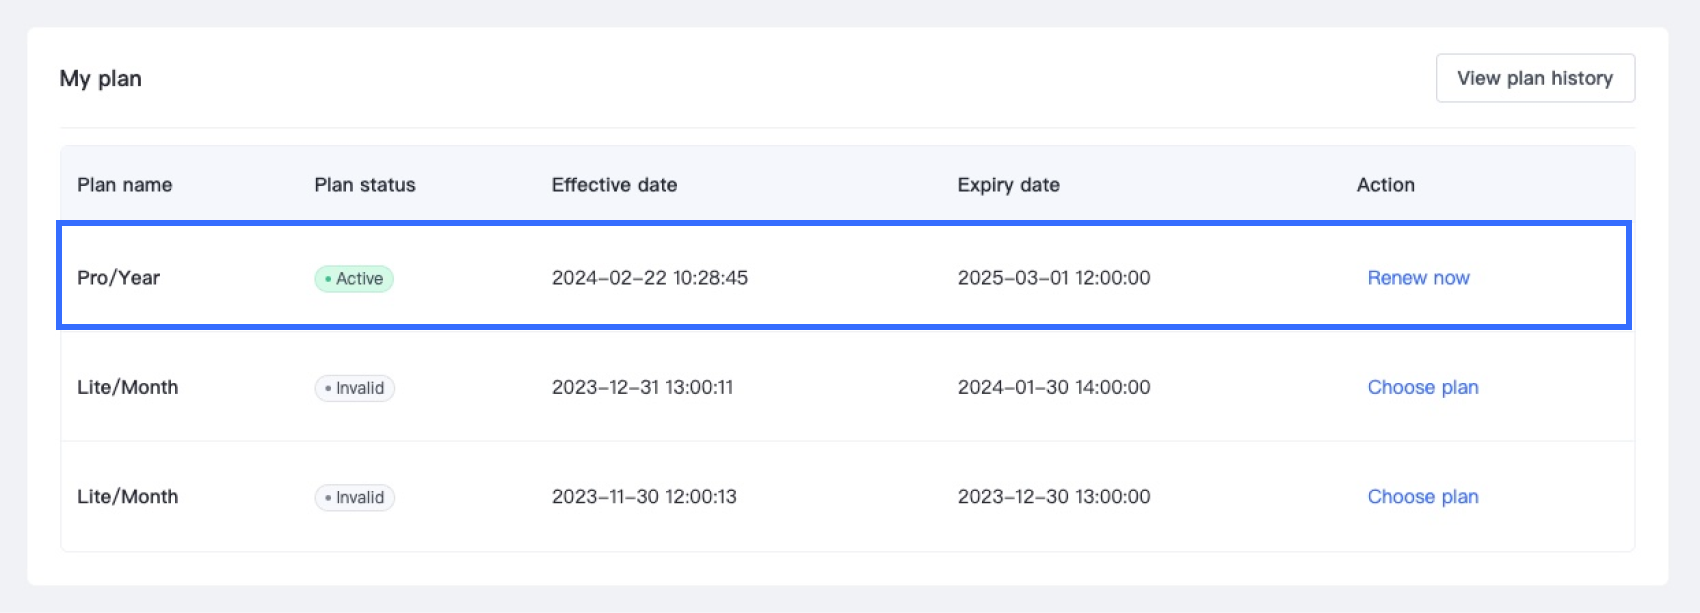1700x613 pixels.
Task: Click the Expiry date column header
Action: click(1008, 185)
